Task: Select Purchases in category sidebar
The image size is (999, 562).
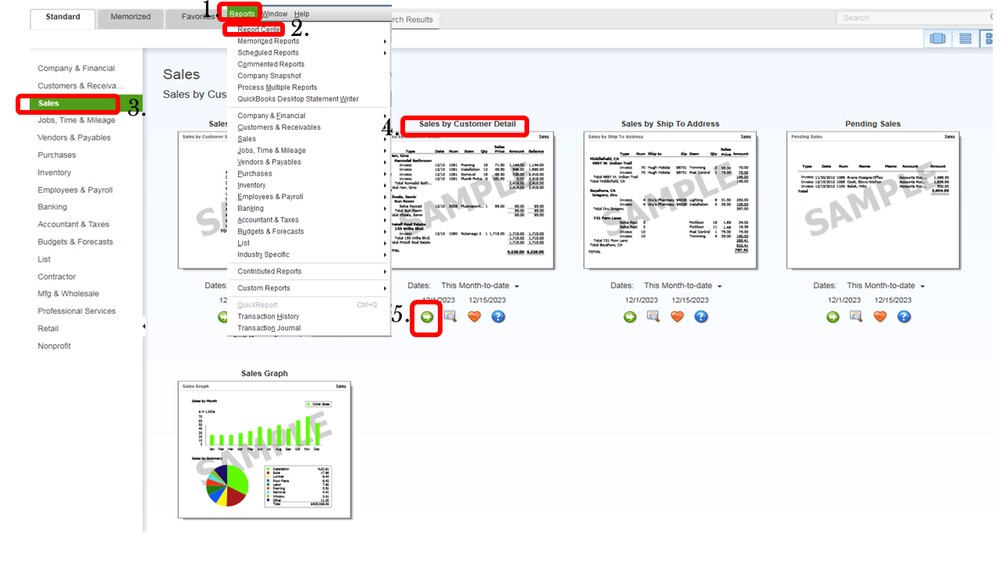Action: [57, 155]
